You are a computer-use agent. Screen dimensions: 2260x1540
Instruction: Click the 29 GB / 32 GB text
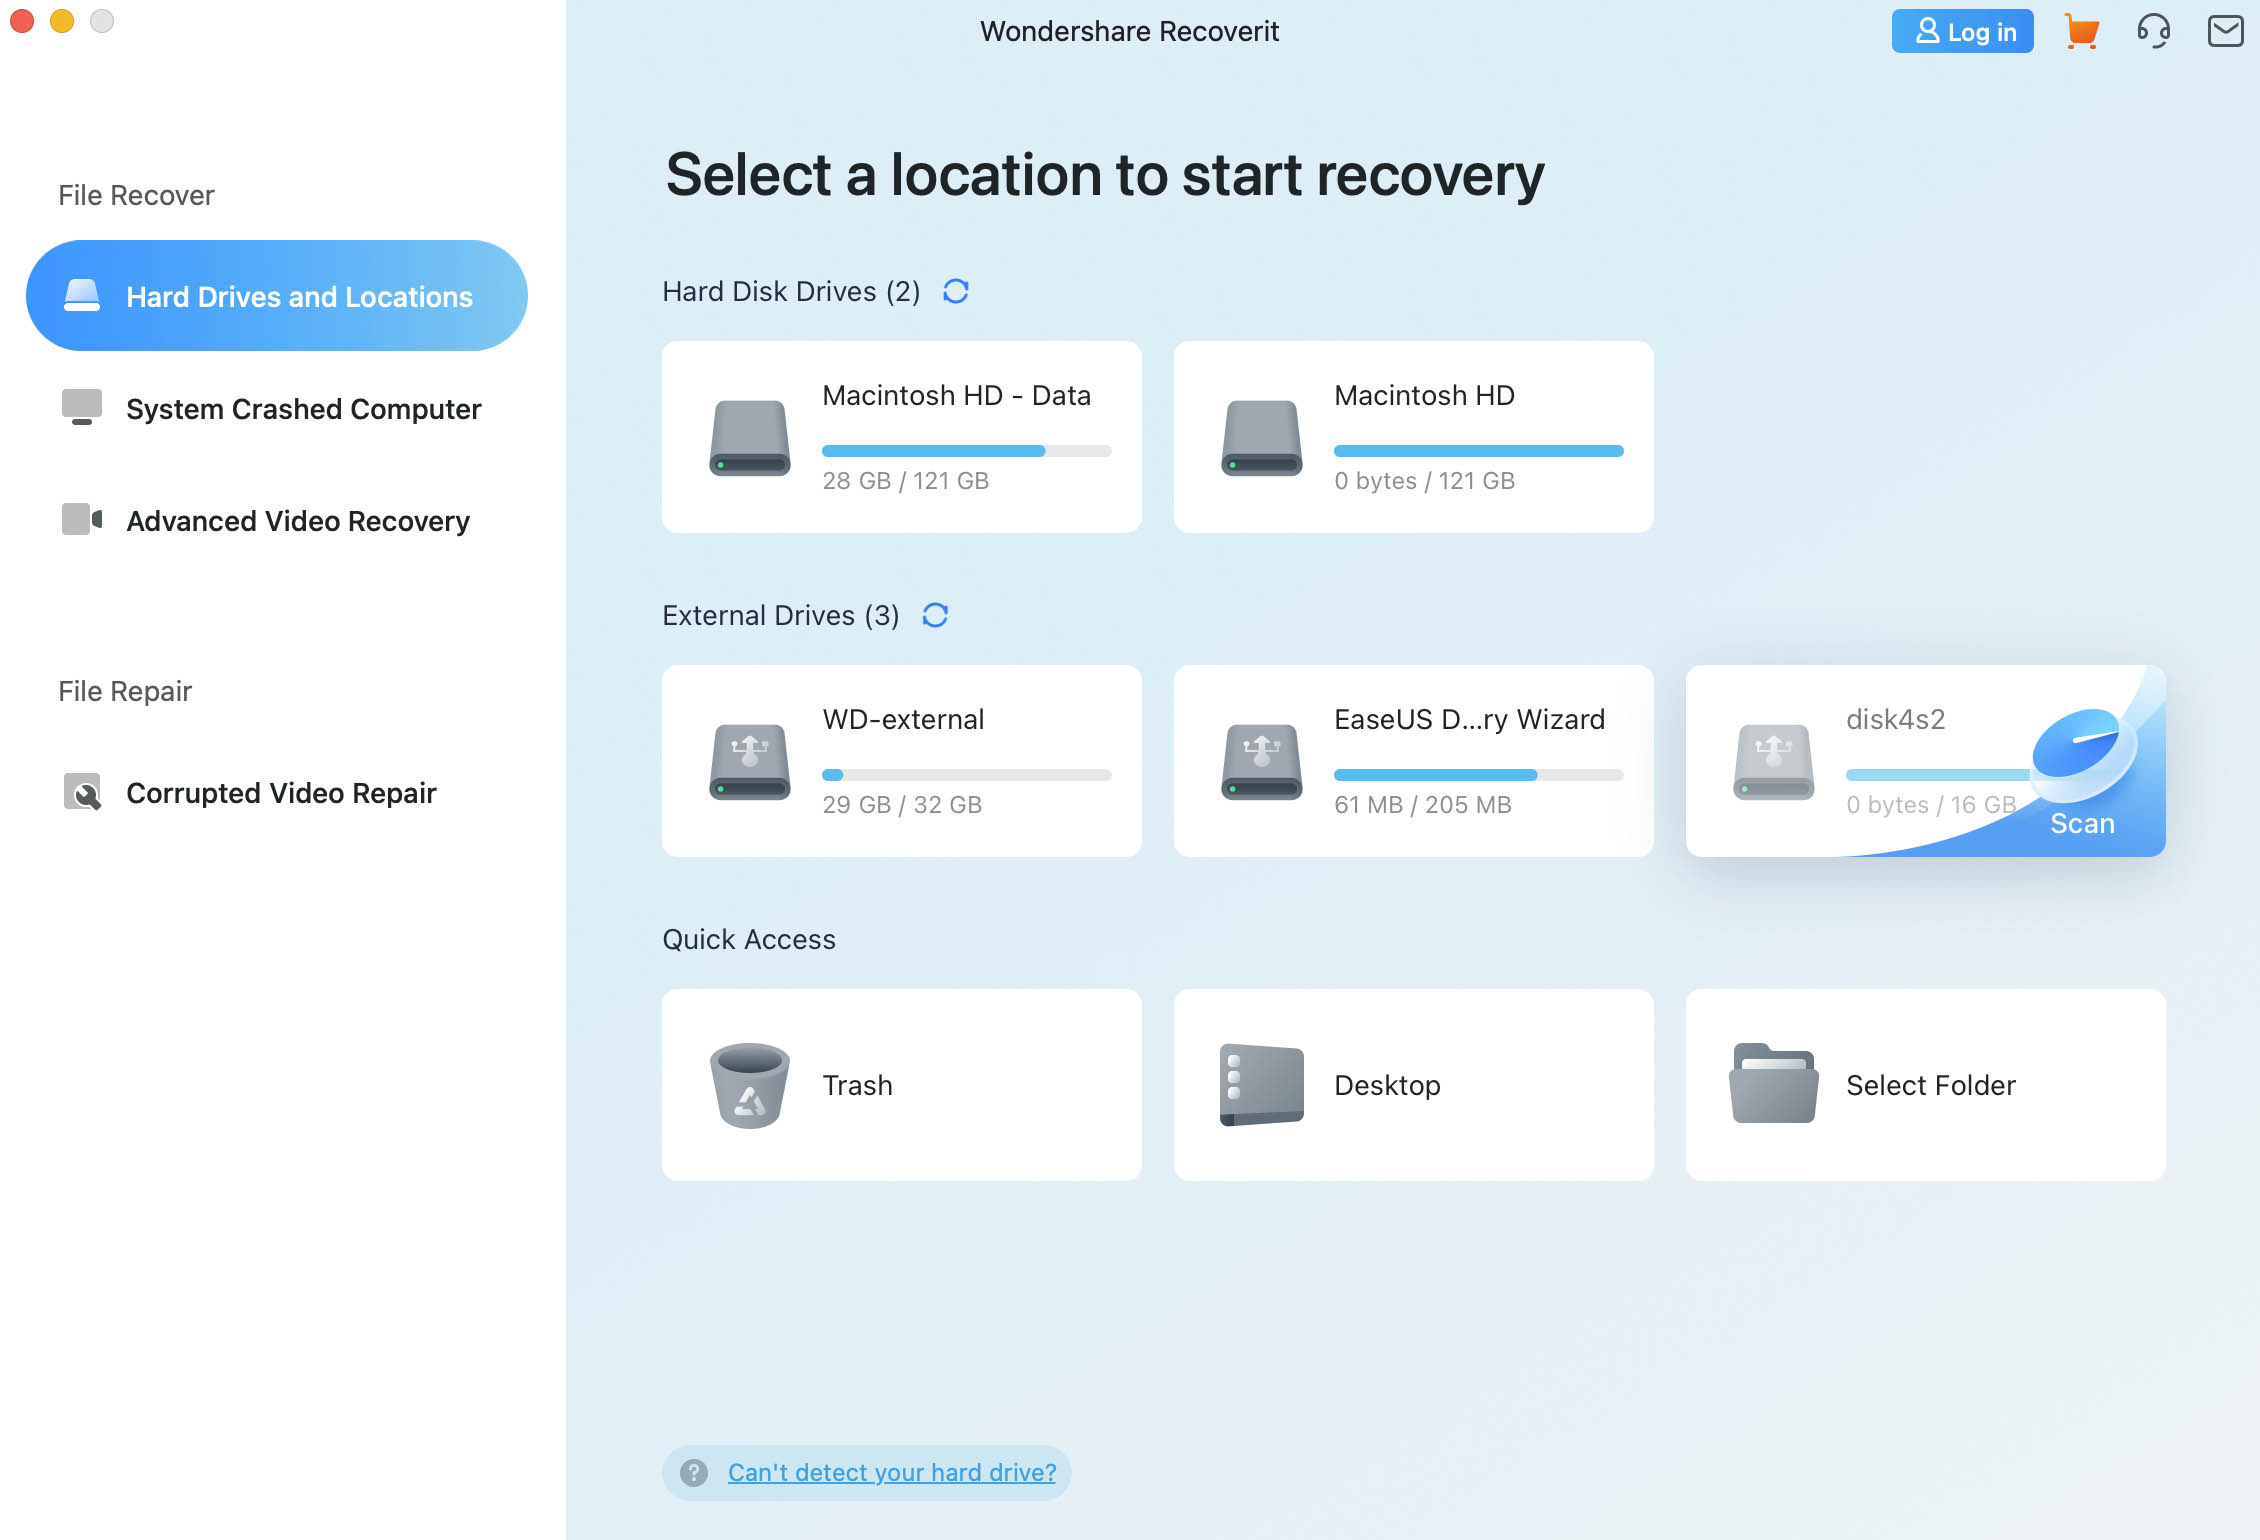pos(902,805)
